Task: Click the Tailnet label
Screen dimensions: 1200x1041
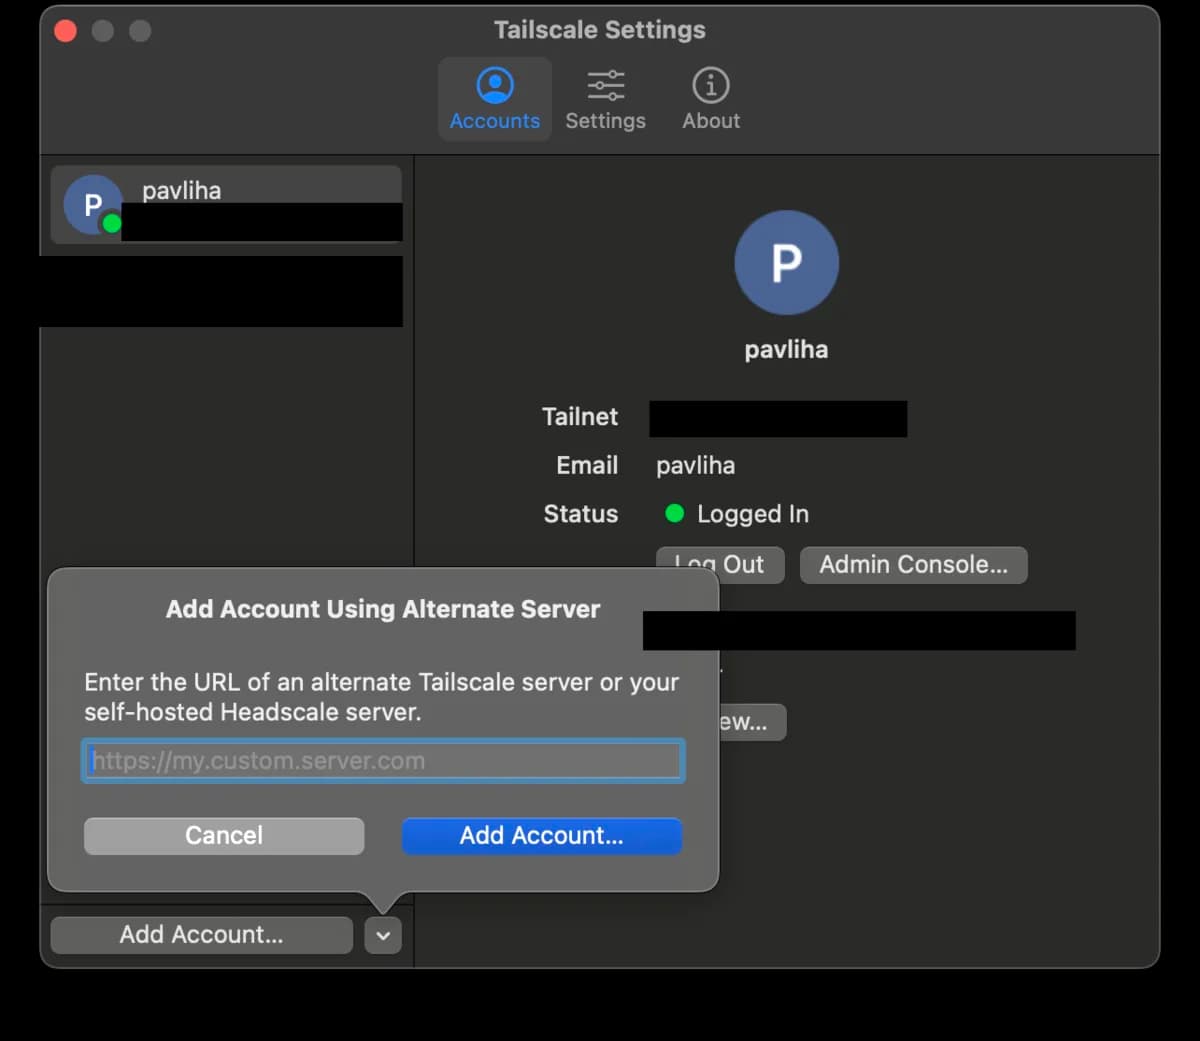Action: pyautogui.click(x=580, y=417)
